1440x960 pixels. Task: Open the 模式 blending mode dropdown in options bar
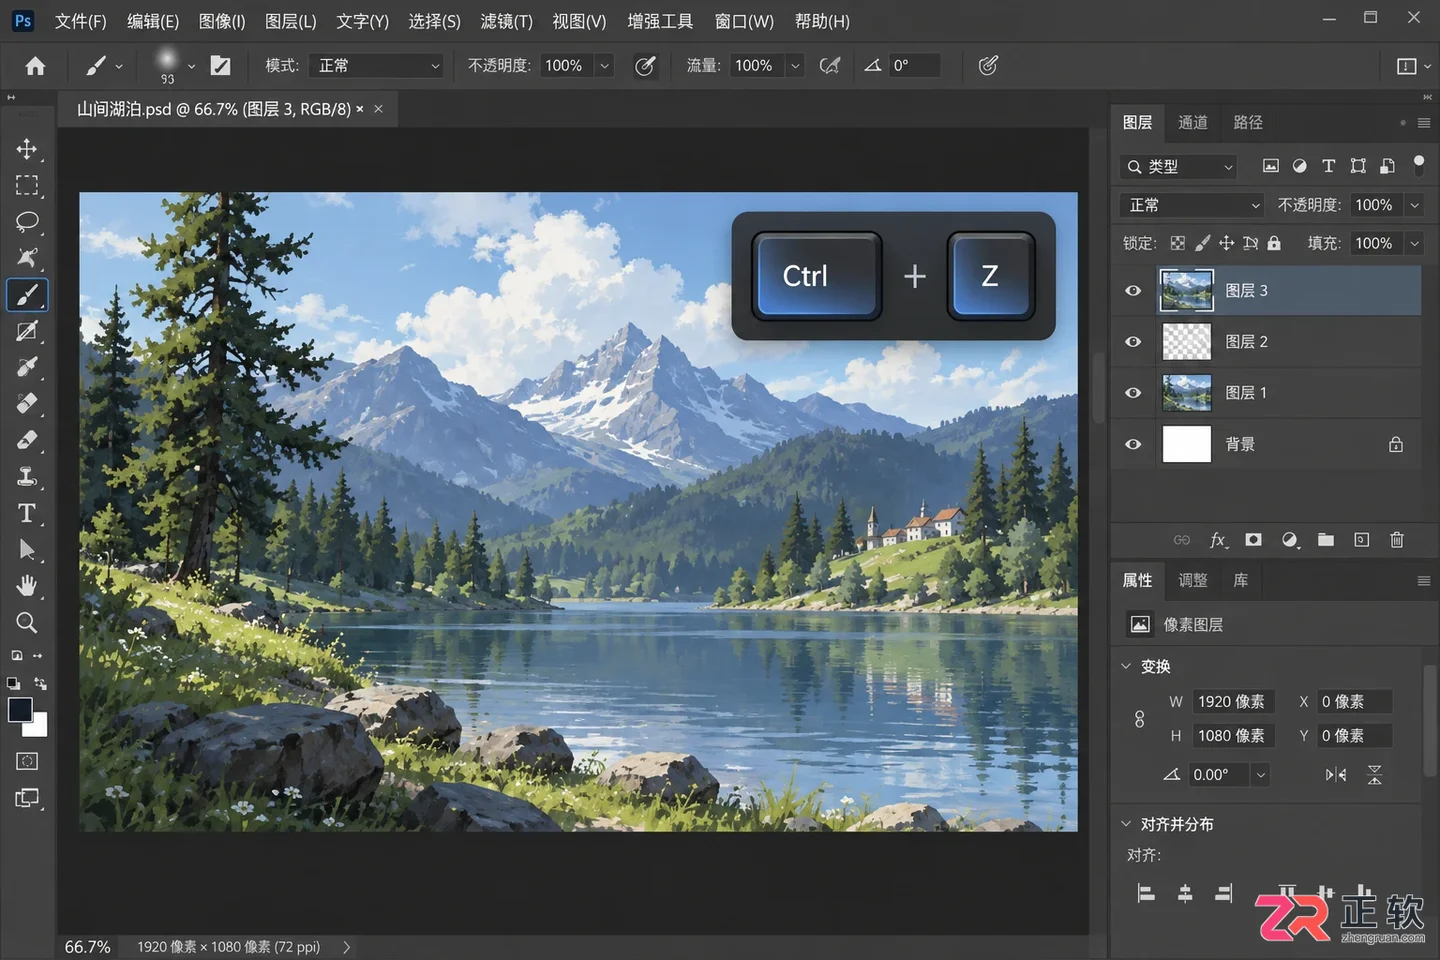(x=377, y=66)
